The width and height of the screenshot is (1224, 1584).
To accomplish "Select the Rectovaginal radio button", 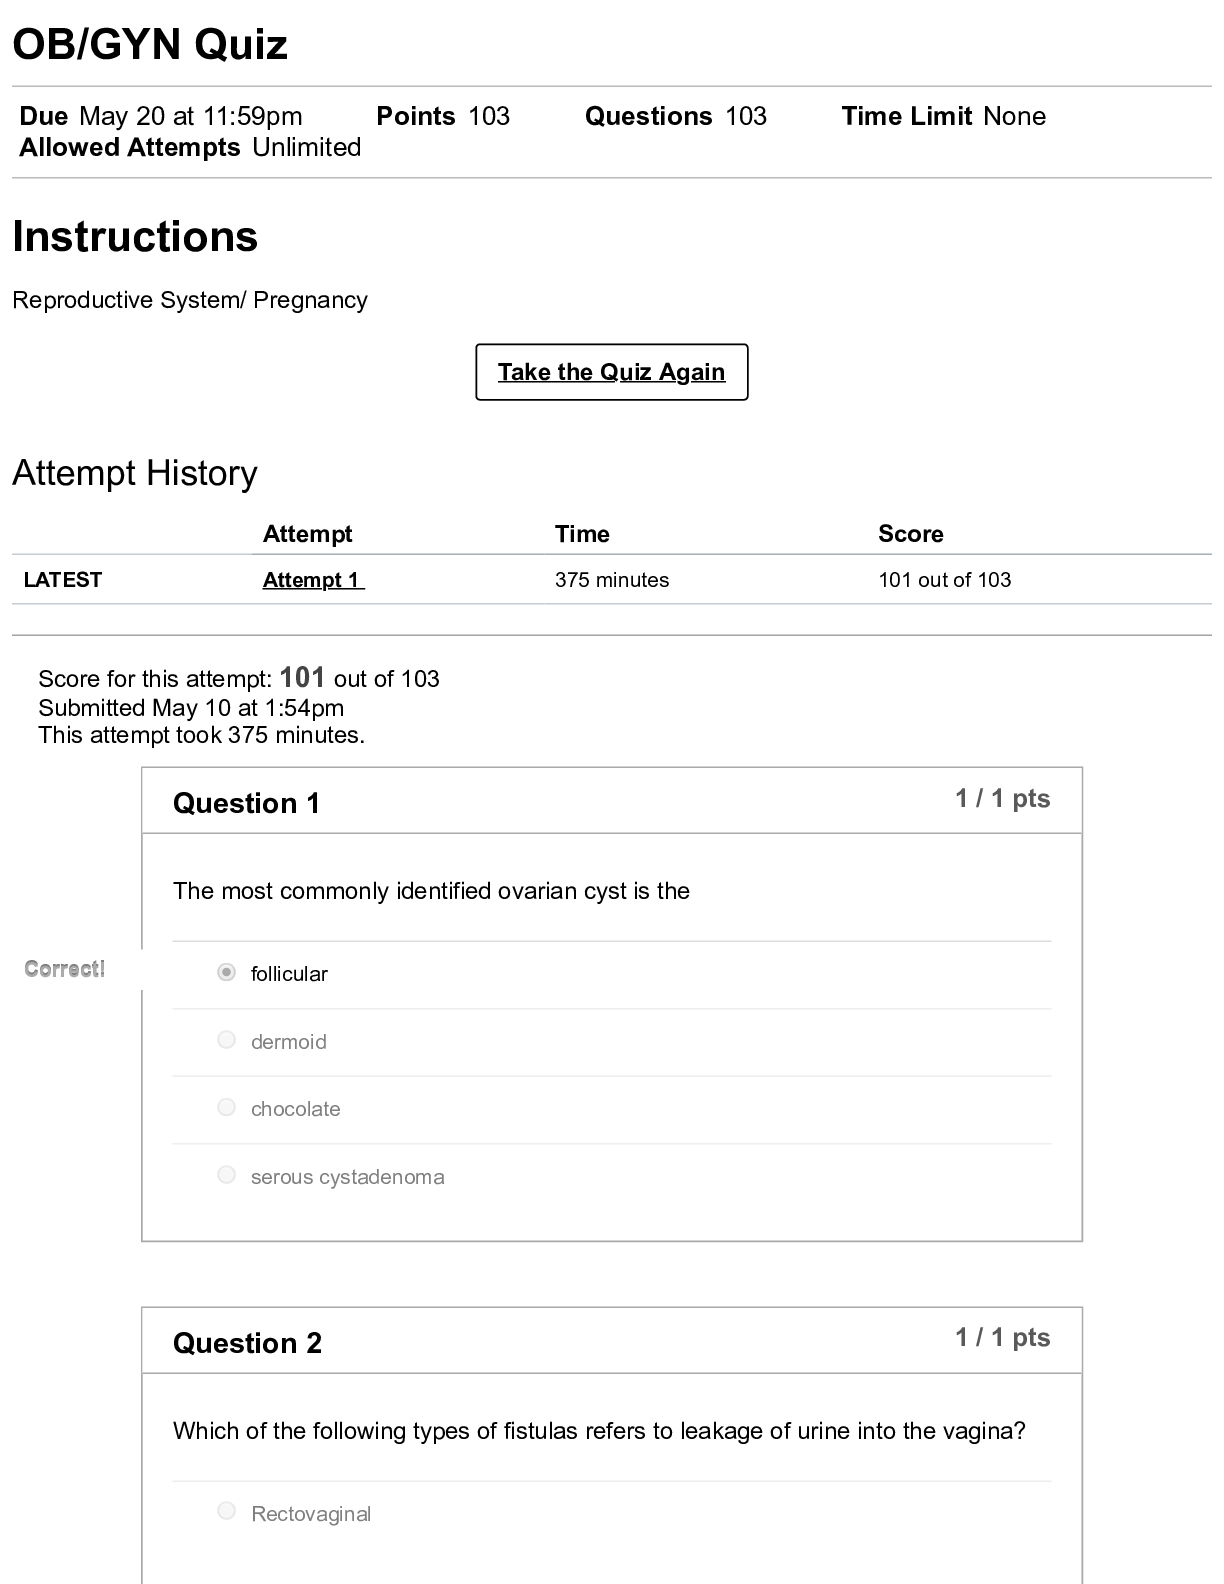I will pyautogui.click(x=227, y=1511).
